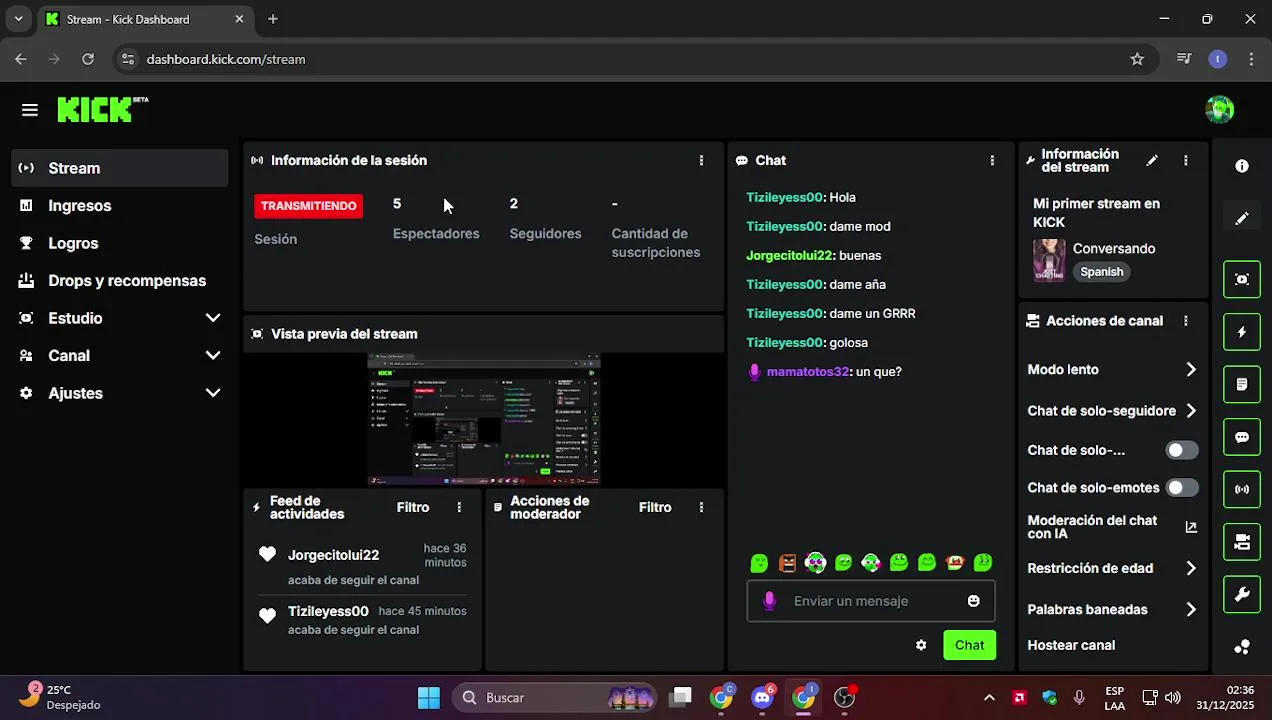Click browser address bar URL
The image size is (1272, 720).
(x=226, y=59)
